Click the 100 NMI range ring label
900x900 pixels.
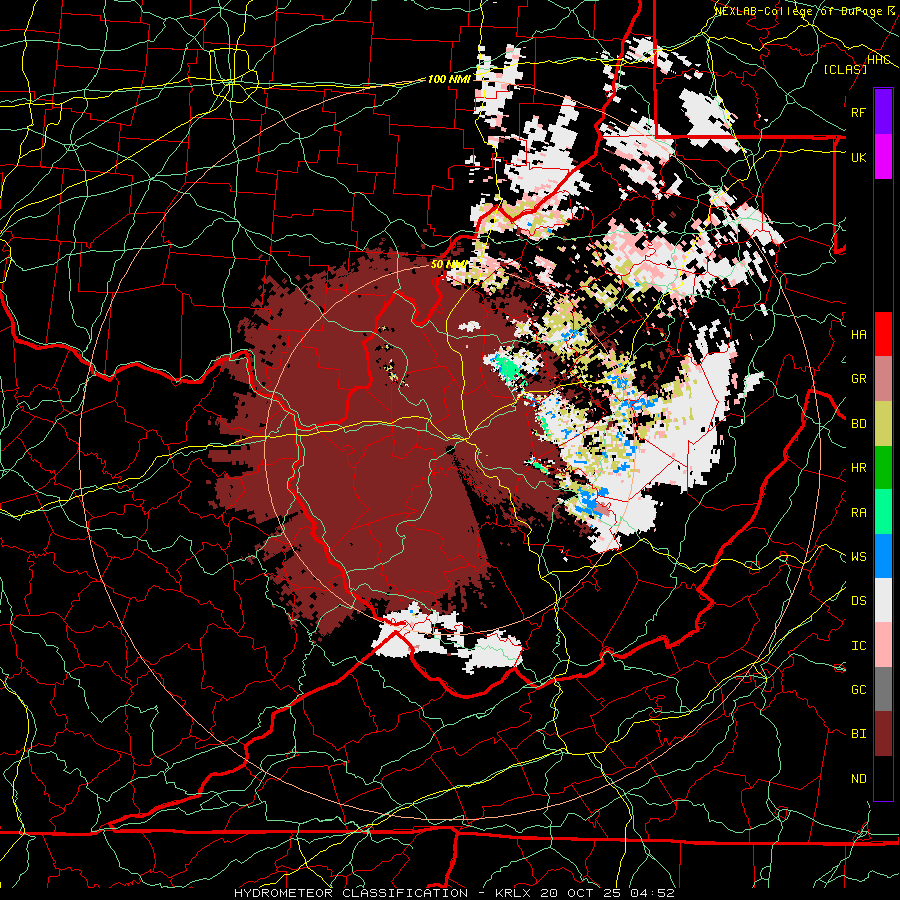(449, 79)
